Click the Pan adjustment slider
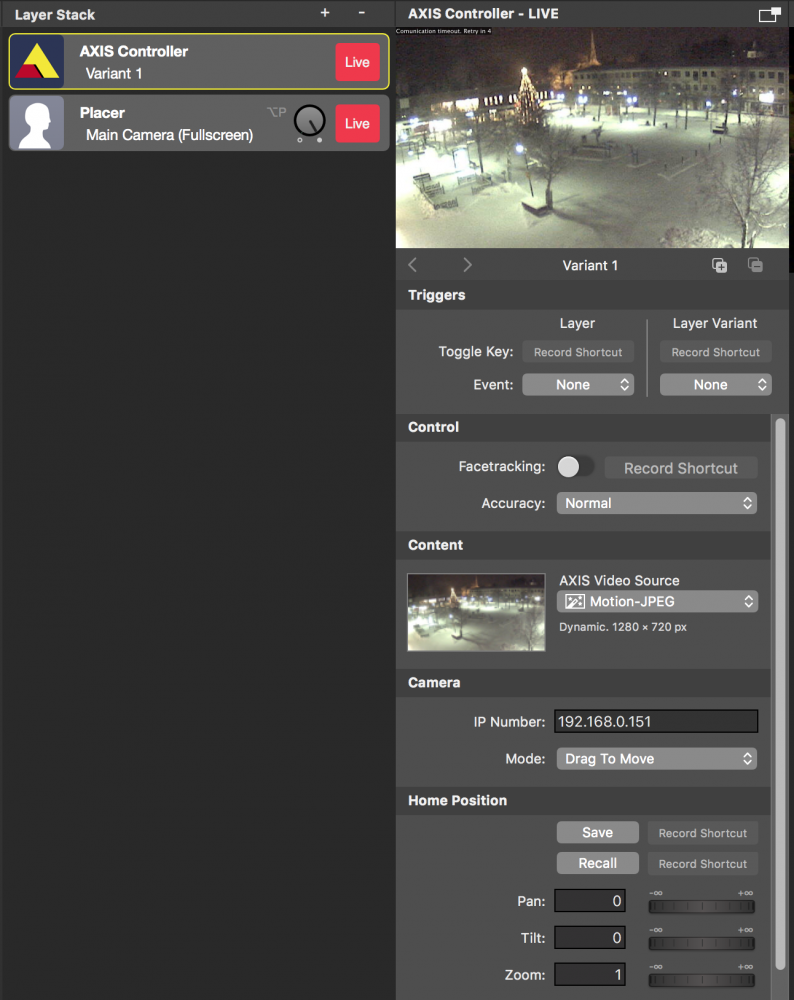The height and width of the screenshot is (1000, 794). (x=702, y=906)
